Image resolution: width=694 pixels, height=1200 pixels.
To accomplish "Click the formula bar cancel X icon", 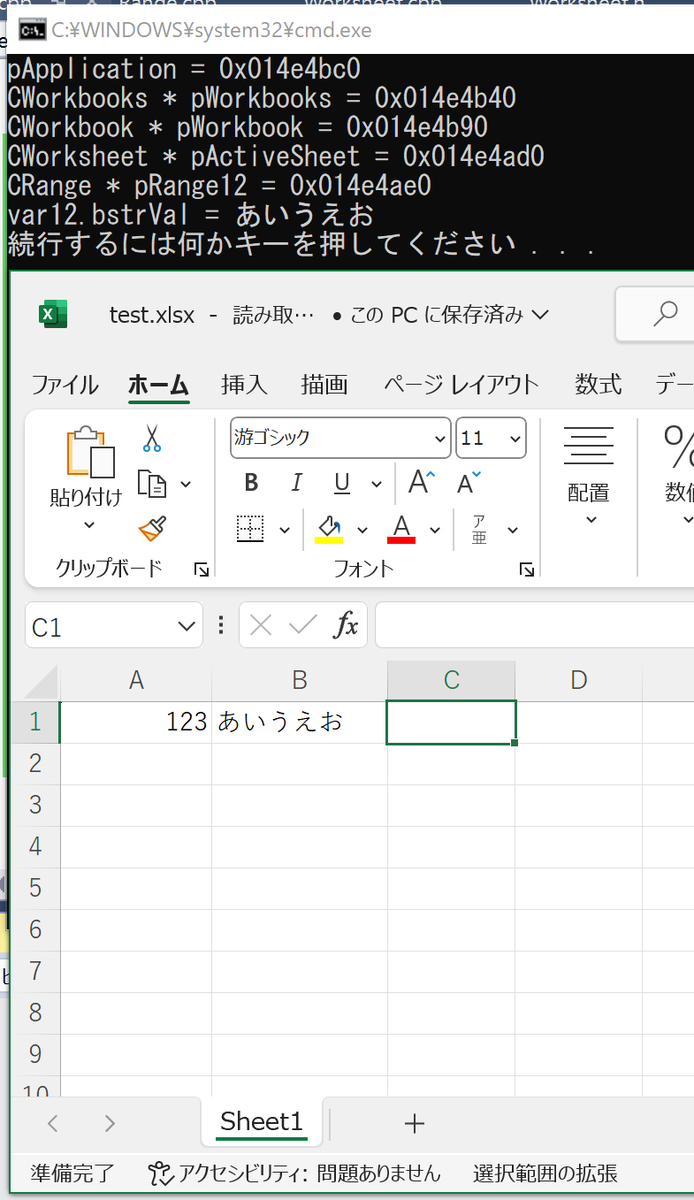I will click(x=261, y=626).
